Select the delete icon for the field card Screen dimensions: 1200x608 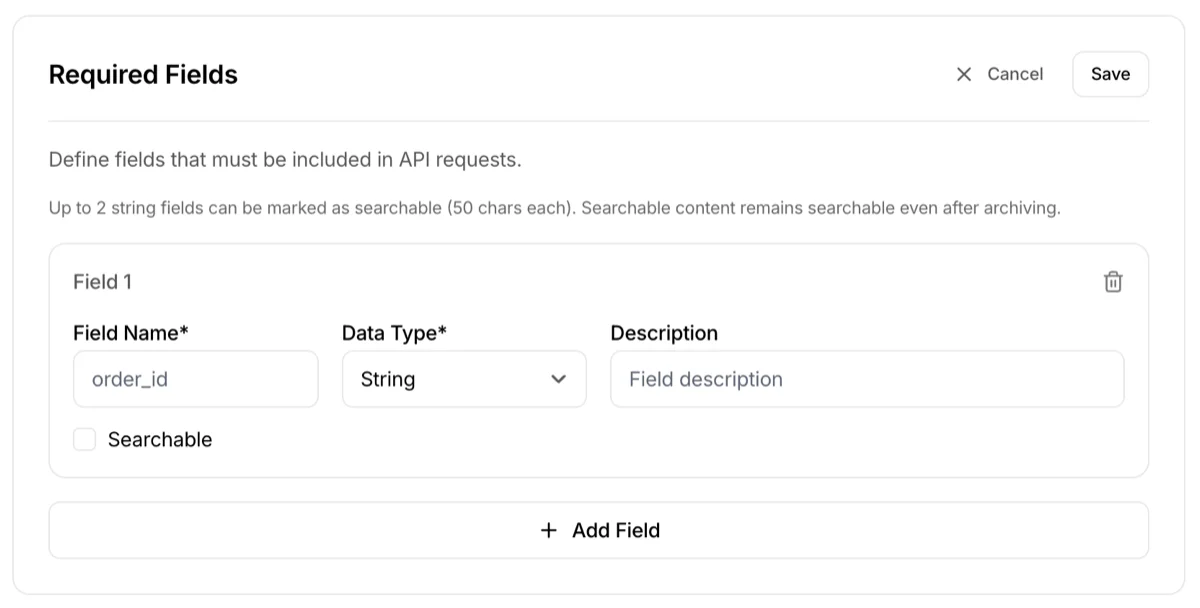pos(1113,281)
